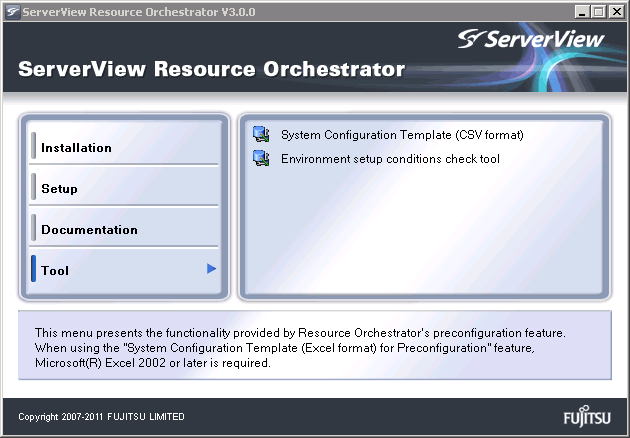Screen dimensions: 630x438
Task: Click the ServerView Resource Orchestrator banner heading
Action: point(211,69)
